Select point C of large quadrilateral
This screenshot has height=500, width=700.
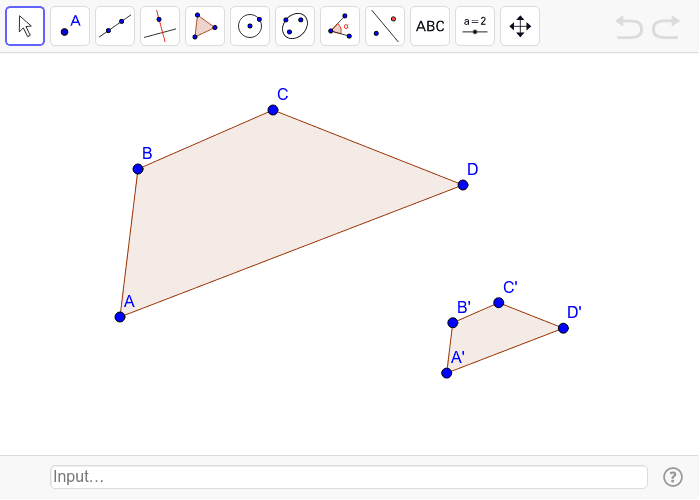click(273, 110)
